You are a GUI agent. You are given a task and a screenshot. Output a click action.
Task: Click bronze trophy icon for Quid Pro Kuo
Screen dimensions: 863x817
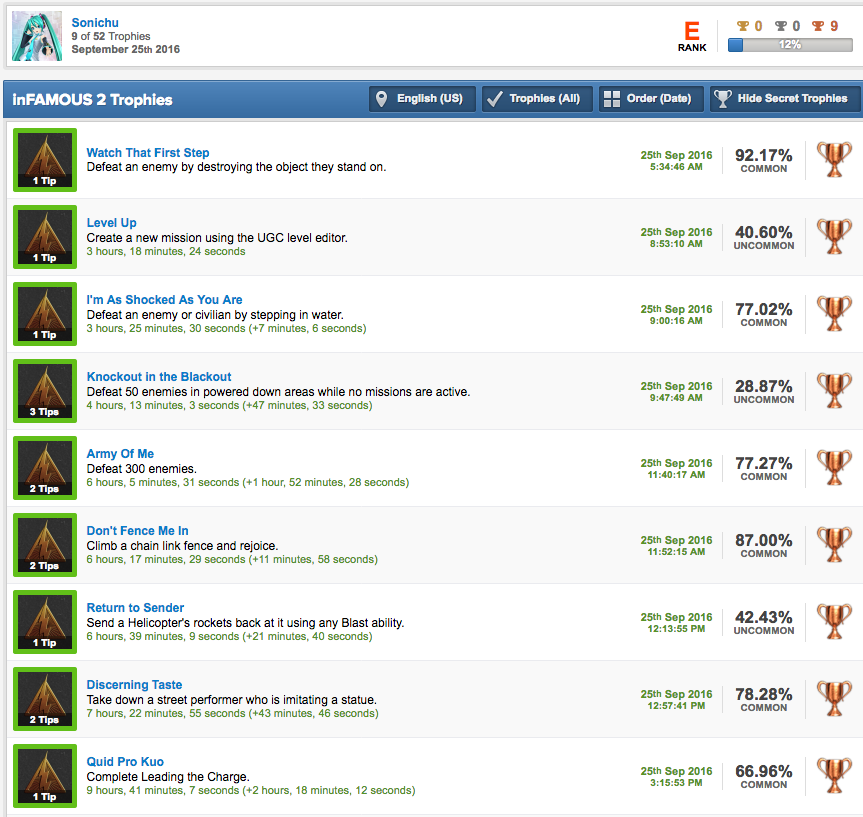(x=834, y=776)
